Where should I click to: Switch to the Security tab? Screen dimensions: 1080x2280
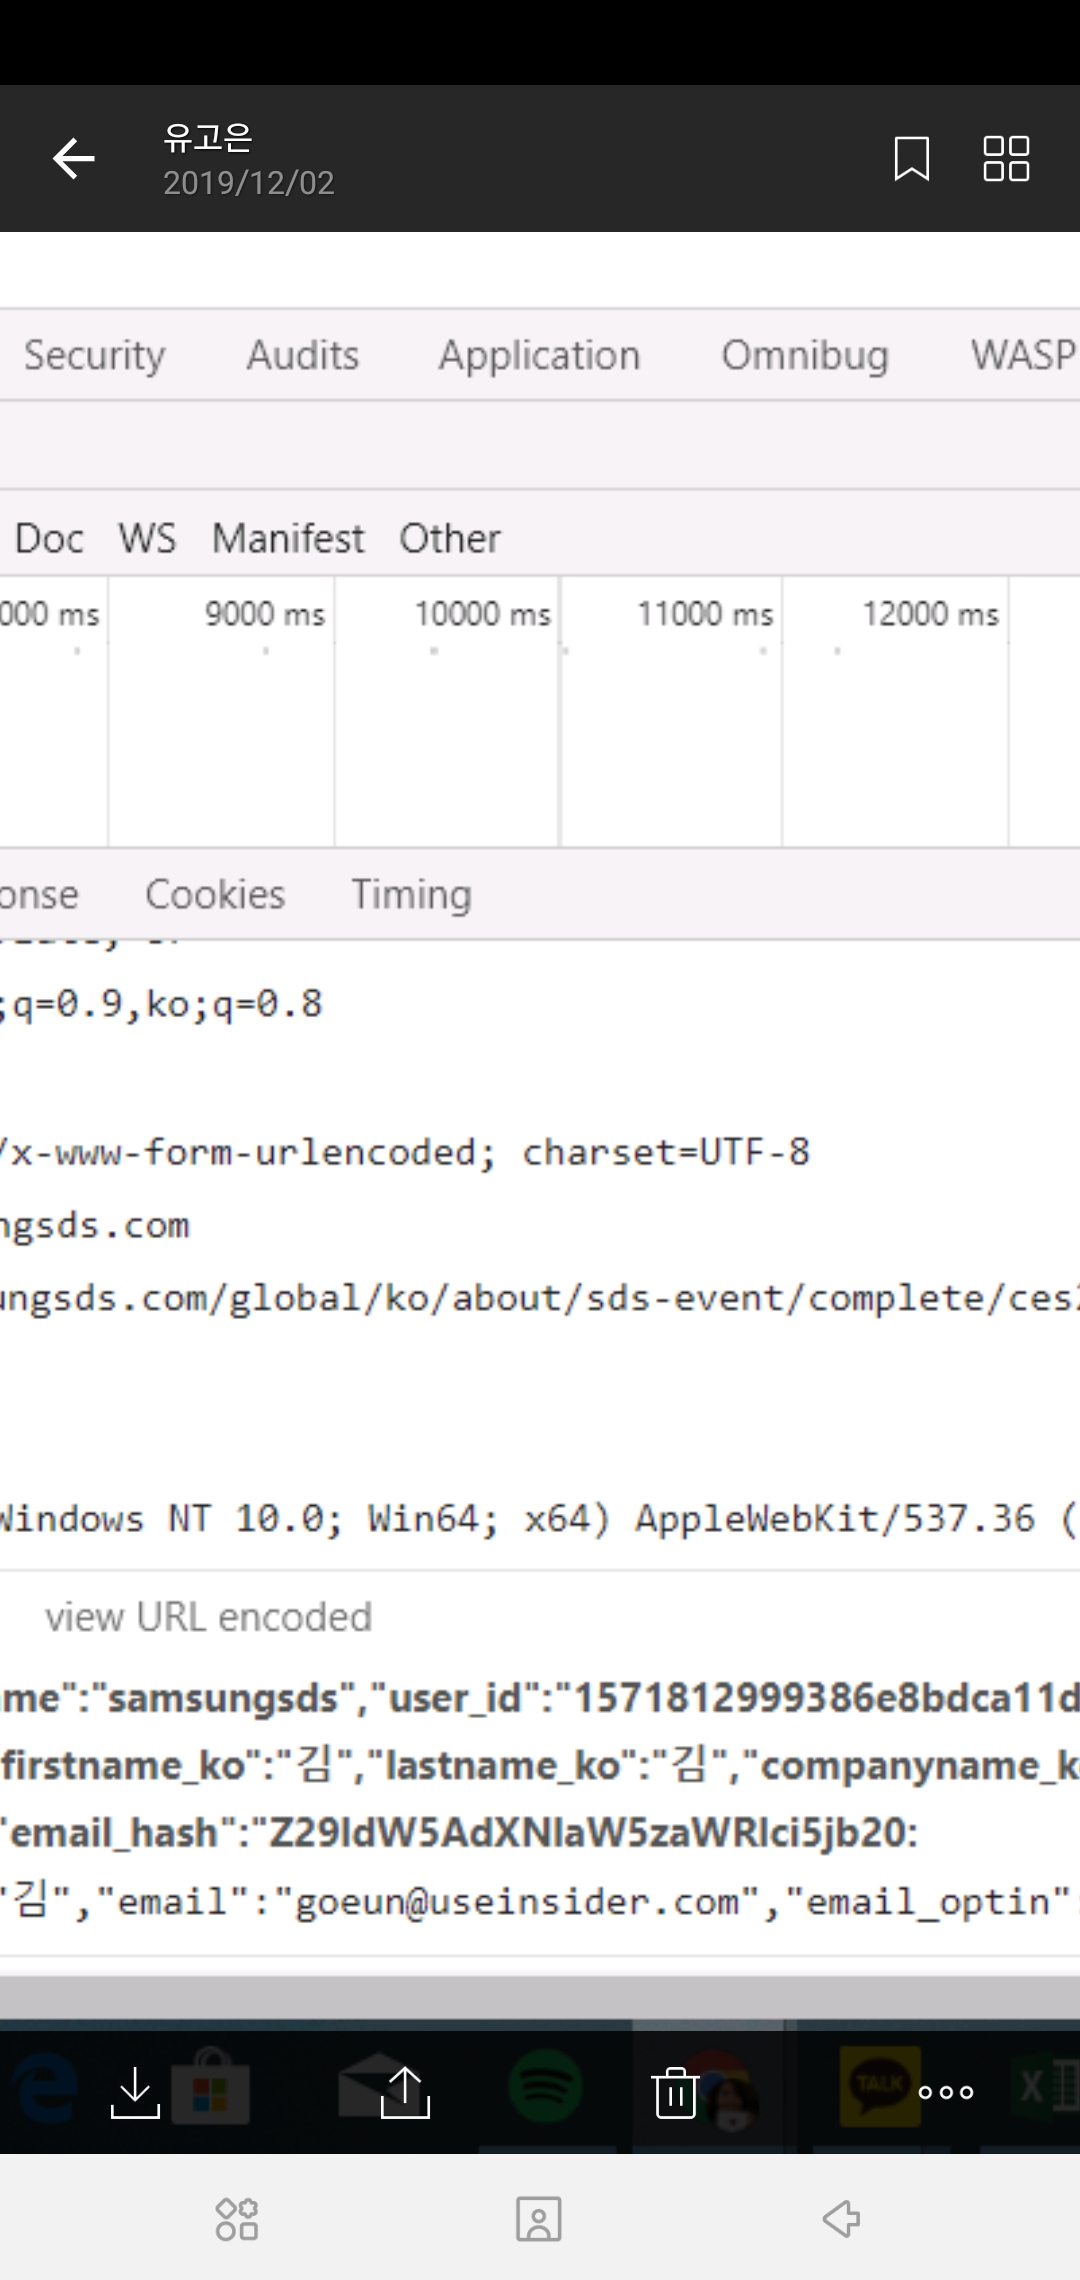coord(94,356)
